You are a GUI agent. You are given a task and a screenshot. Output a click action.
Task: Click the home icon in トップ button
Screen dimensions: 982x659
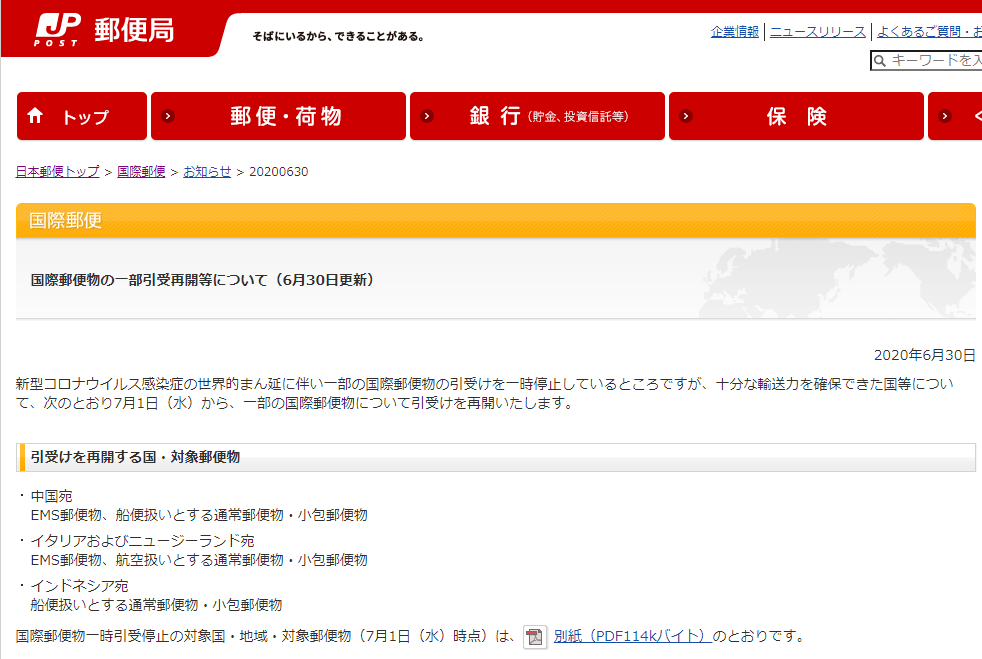[x=36, y=116]
